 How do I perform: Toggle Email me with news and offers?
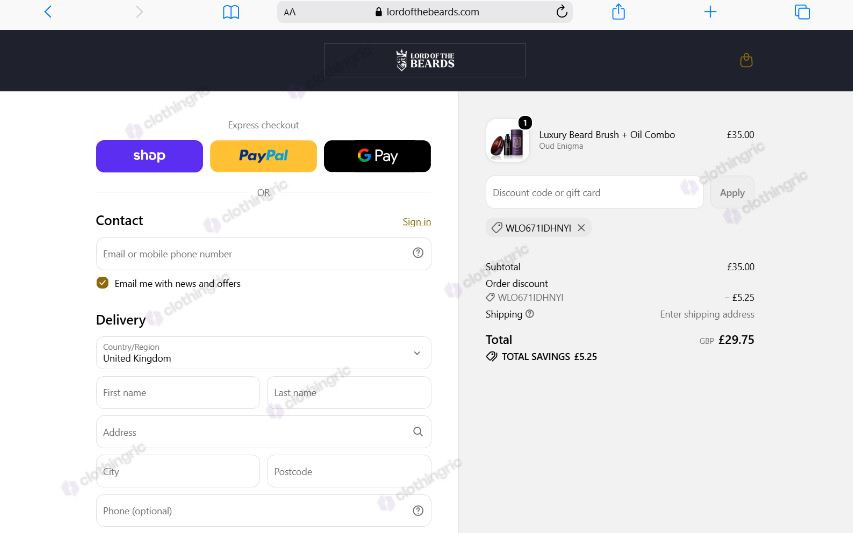coord(102,283)
